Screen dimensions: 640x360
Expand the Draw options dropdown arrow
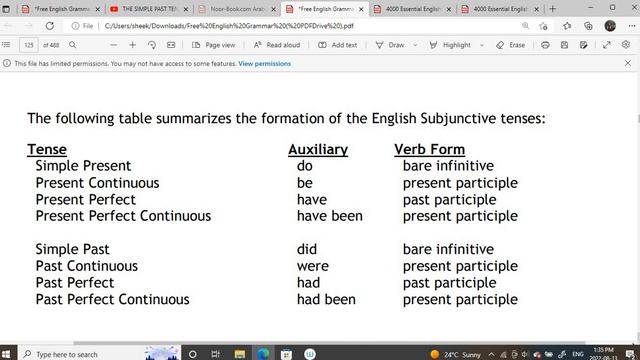(415, 45)
